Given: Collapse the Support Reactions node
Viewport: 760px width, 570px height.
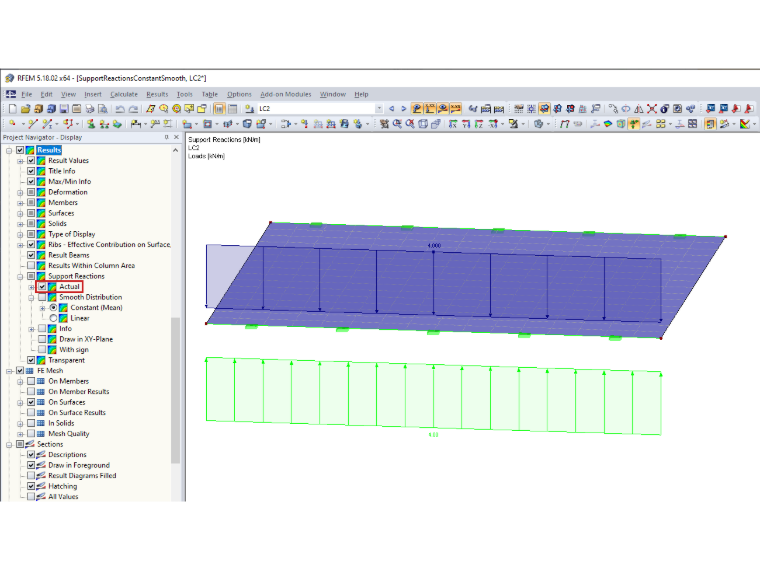Looking at the screenshot, I should pyautogui.click(x=20, y=277).
